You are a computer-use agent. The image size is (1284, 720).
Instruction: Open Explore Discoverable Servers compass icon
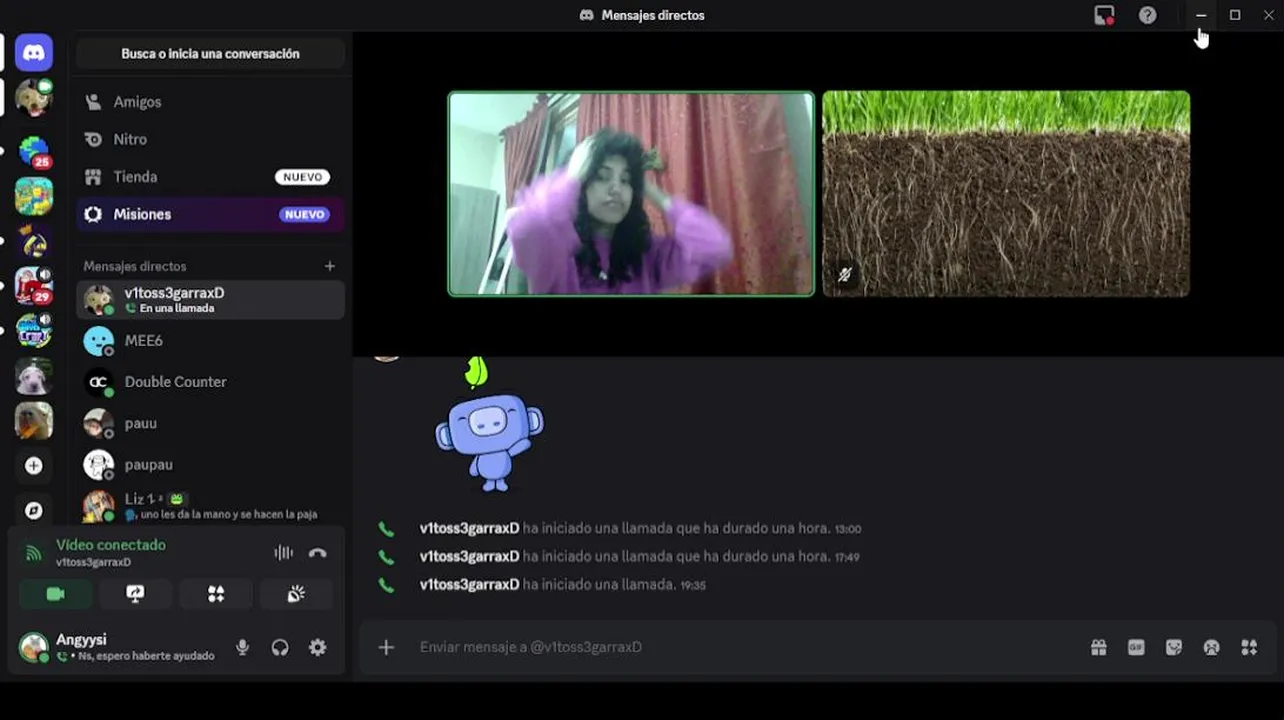click(34, 510)
